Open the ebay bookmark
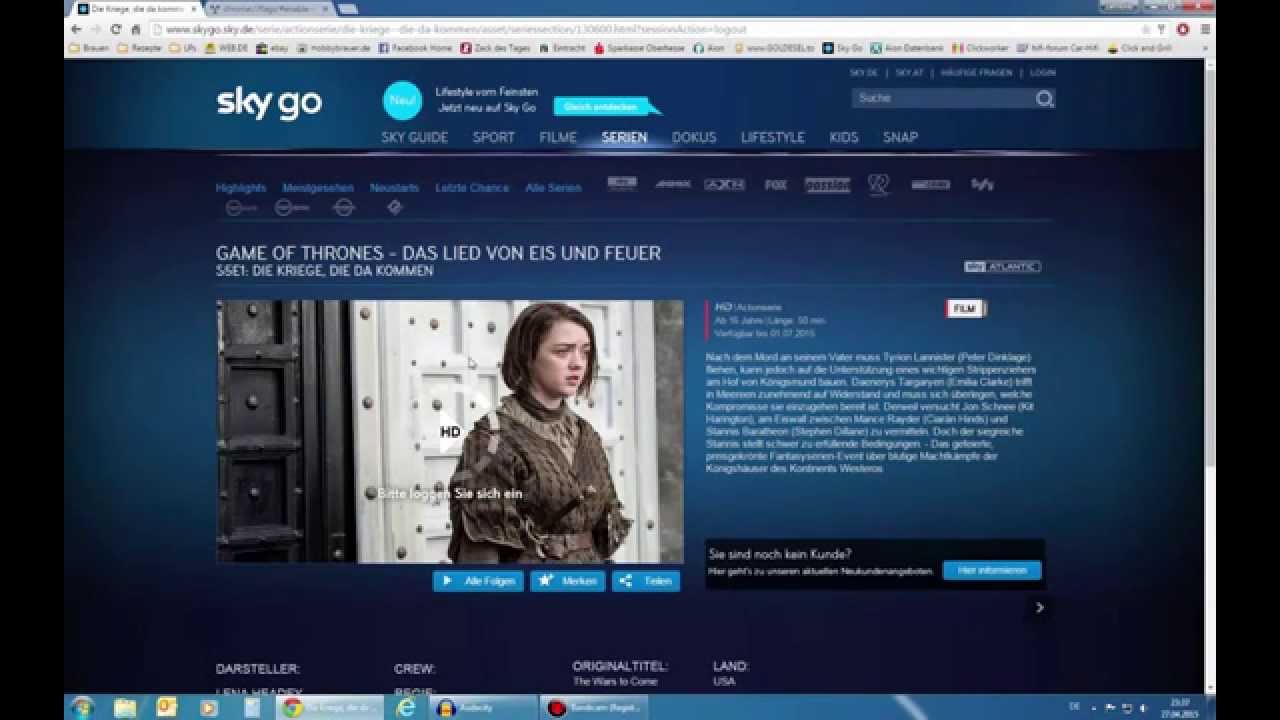 click(273, 47)
